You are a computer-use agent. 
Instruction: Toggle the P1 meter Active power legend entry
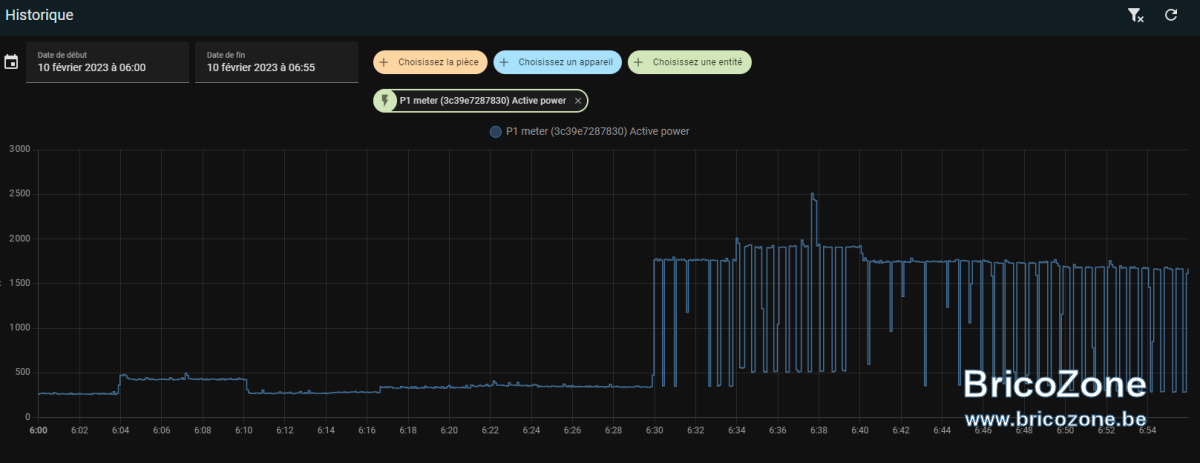coord(589,131)
